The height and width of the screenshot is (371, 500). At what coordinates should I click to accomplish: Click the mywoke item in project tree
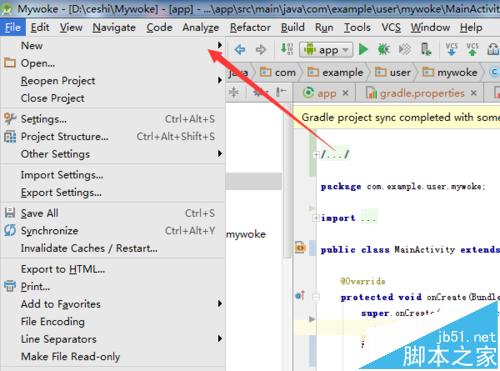click(246, 234)
